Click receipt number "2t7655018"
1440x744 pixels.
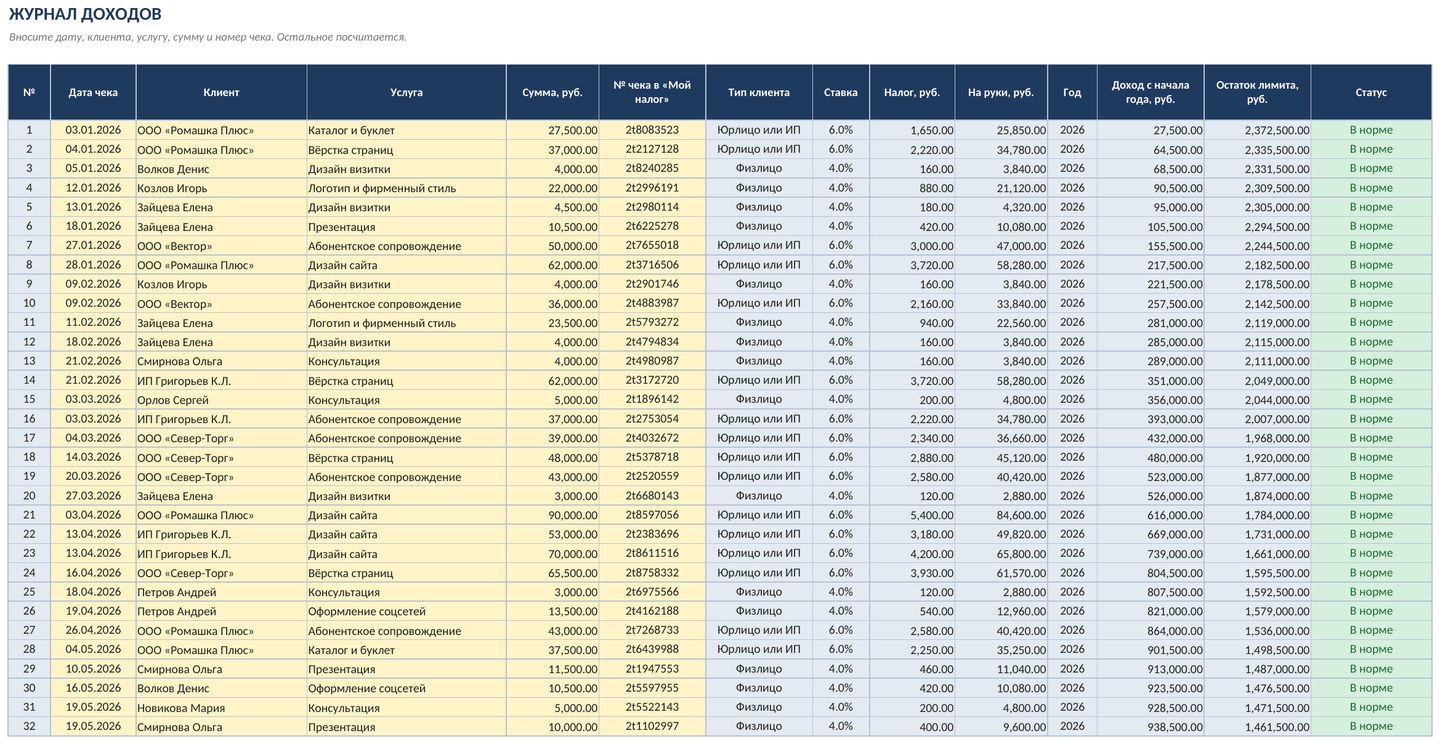pyautogui.click(x=652, y=246)
